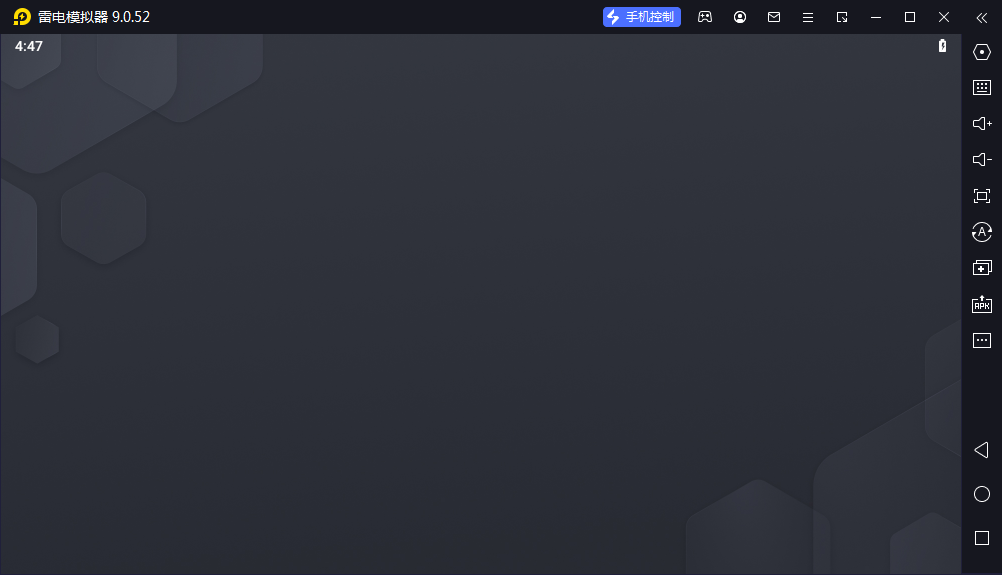The width and height of the screenshot is (1002, 575).
Task: Click the circular-arrow A icon in sidebar
Action: click(x=981, y=232)
